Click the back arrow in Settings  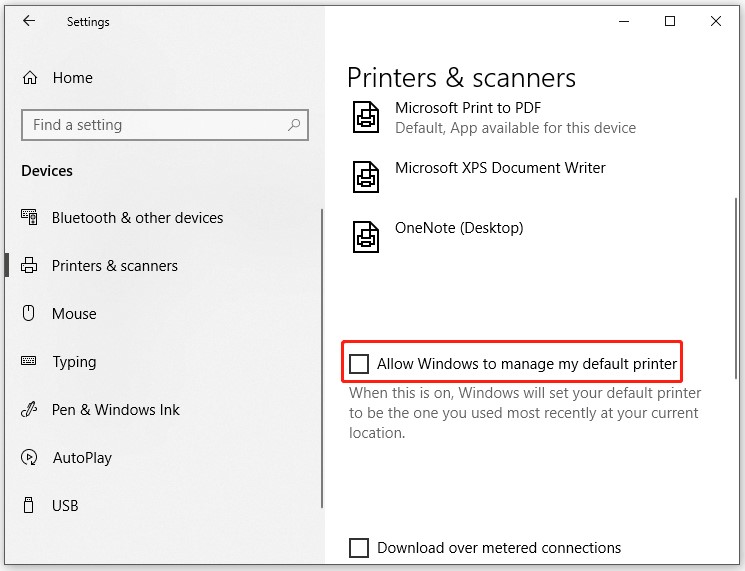pyautogui.click(x=28, y=21)
